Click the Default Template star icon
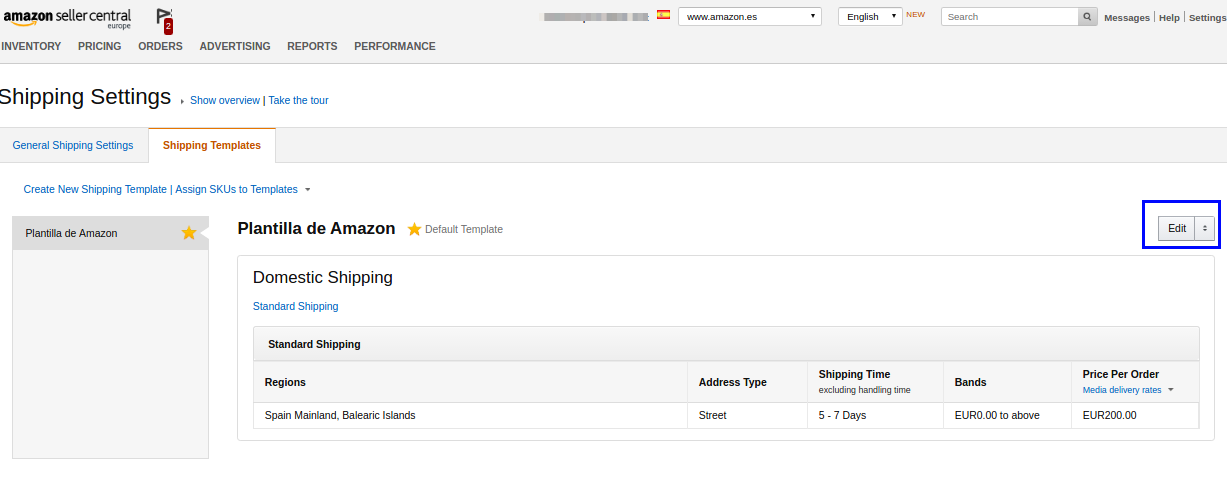This screenshot has width=1228, height=486. click(x=414, y=229)
